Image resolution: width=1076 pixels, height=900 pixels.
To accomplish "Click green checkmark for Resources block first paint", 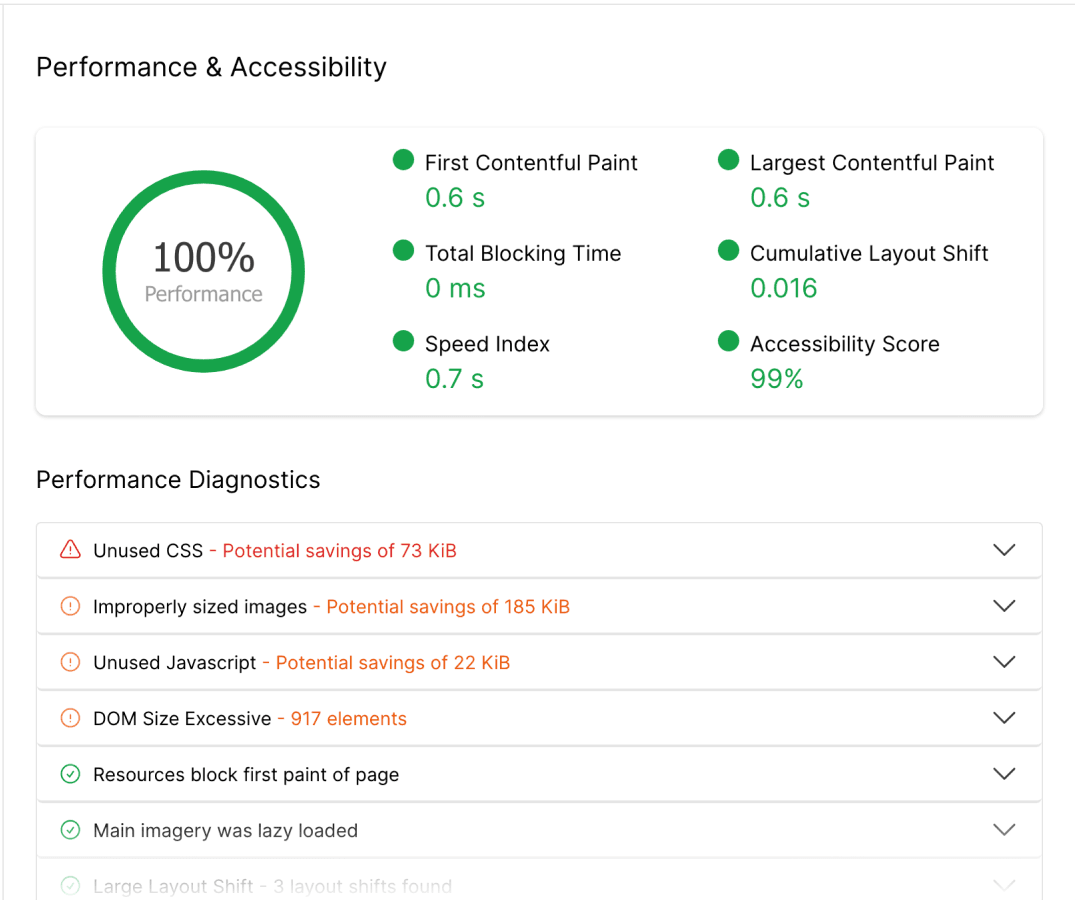I will click(70, 774).
